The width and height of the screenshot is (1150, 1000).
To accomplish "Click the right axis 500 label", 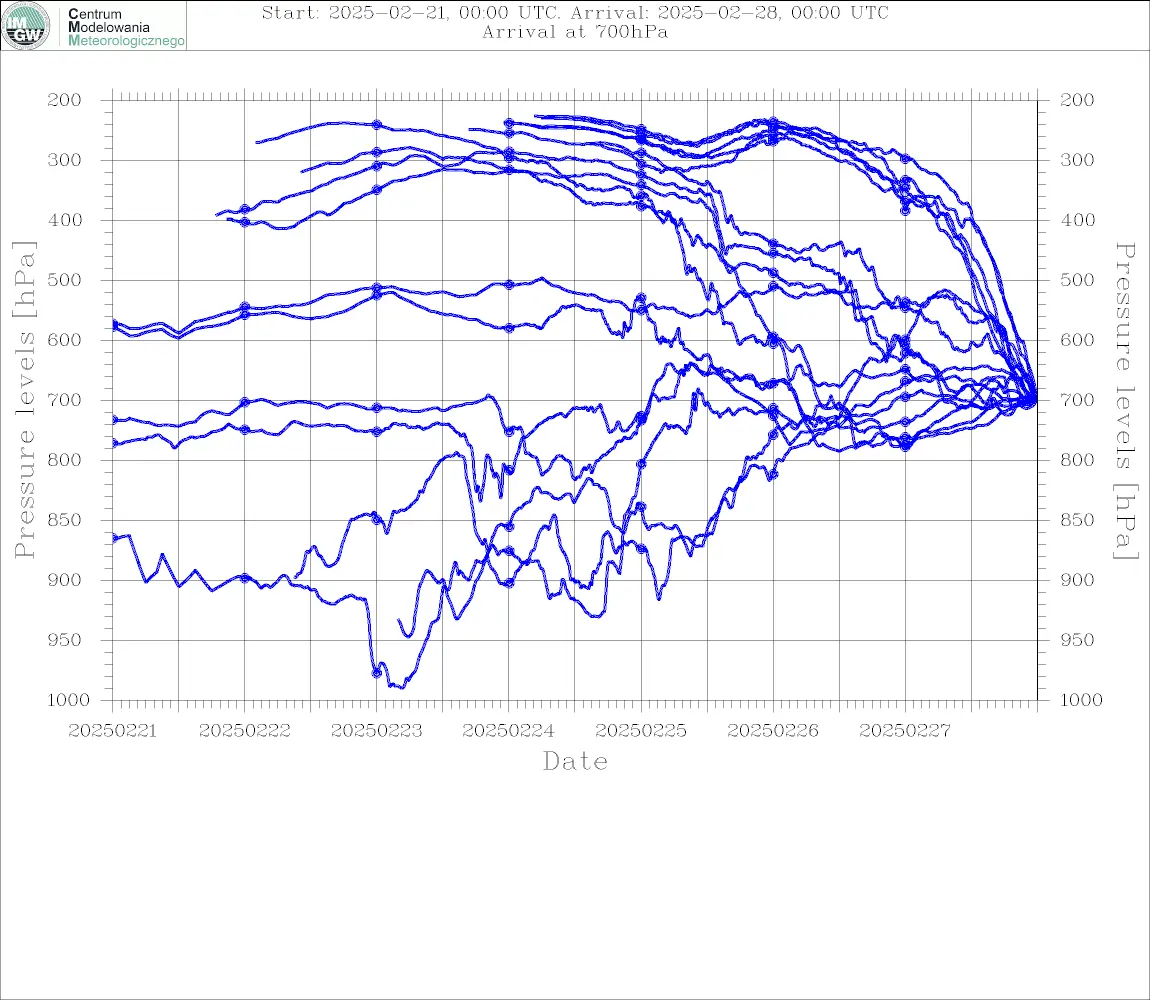I will 1077,280.
